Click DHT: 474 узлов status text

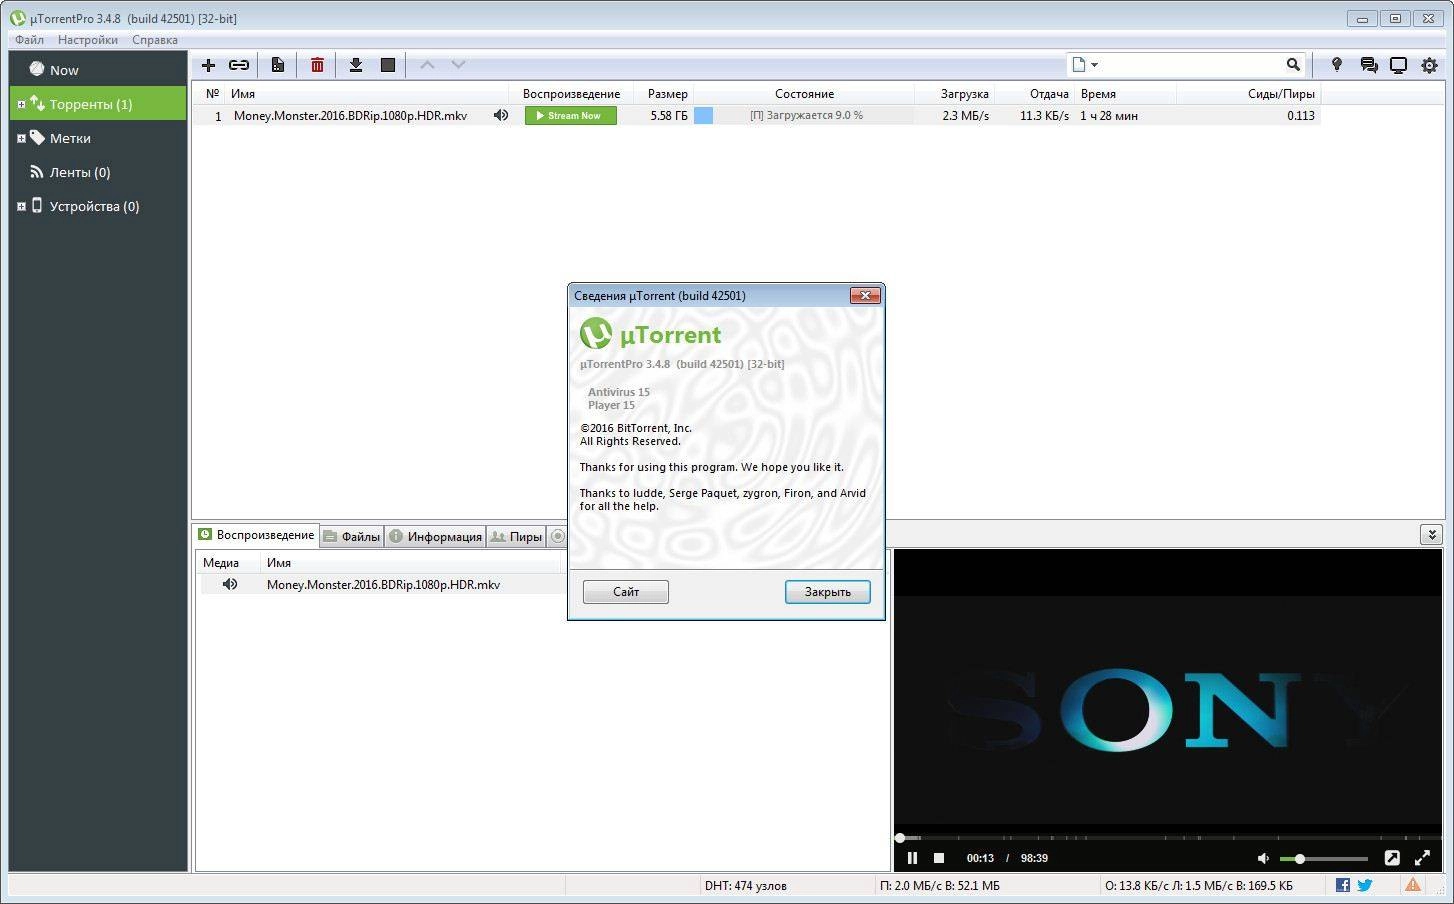coord(745,886)
